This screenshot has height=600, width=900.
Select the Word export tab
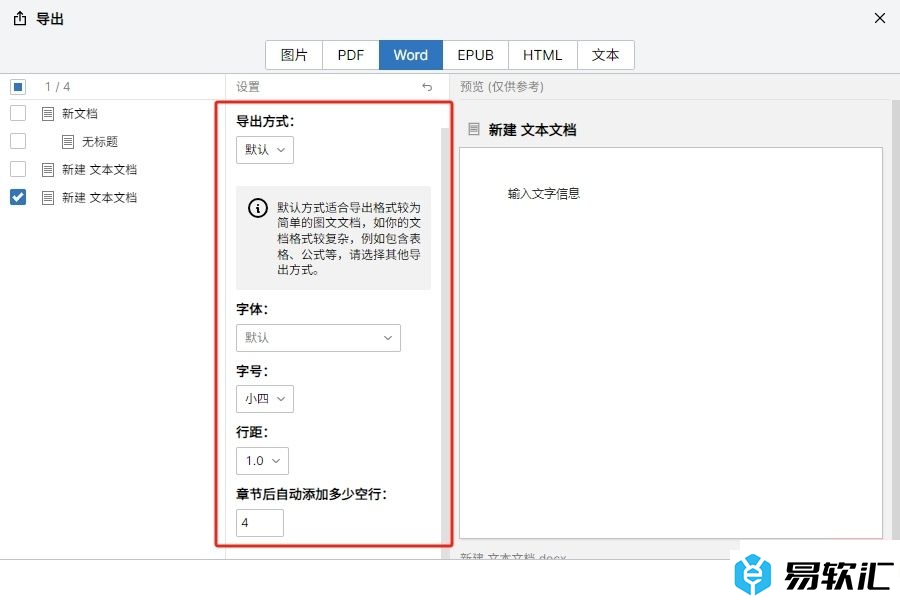[410, 55]
